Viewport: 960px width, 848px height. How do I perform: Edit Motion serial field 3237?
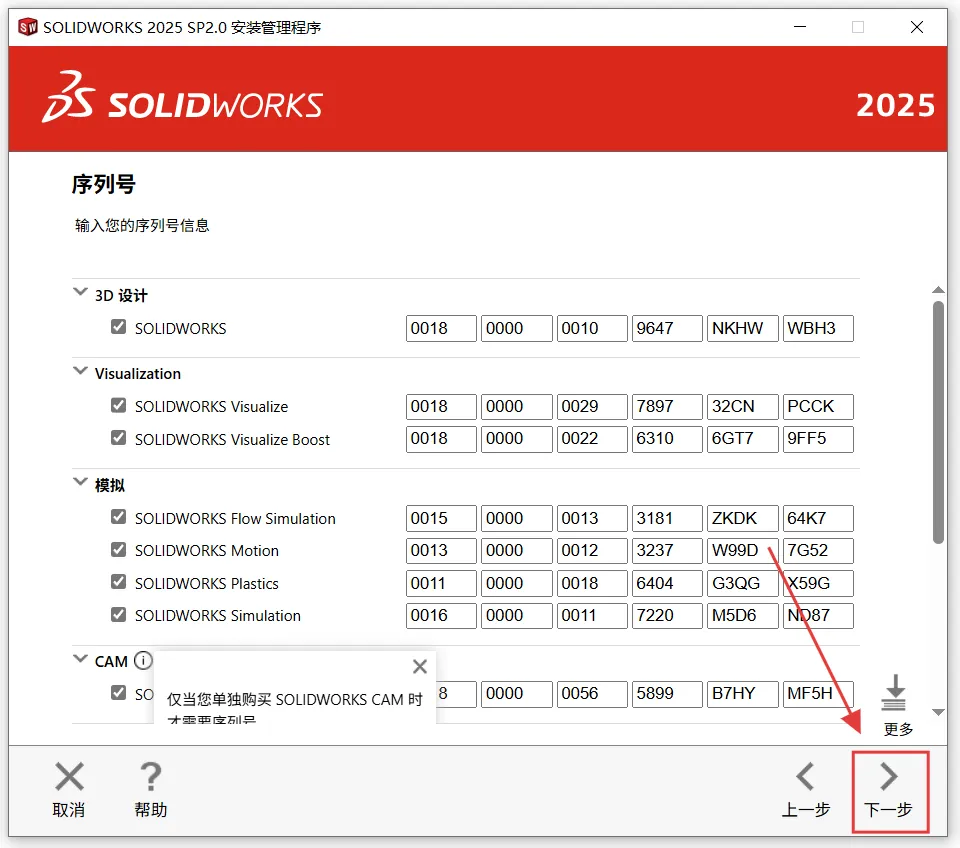[x=667, y=550]
